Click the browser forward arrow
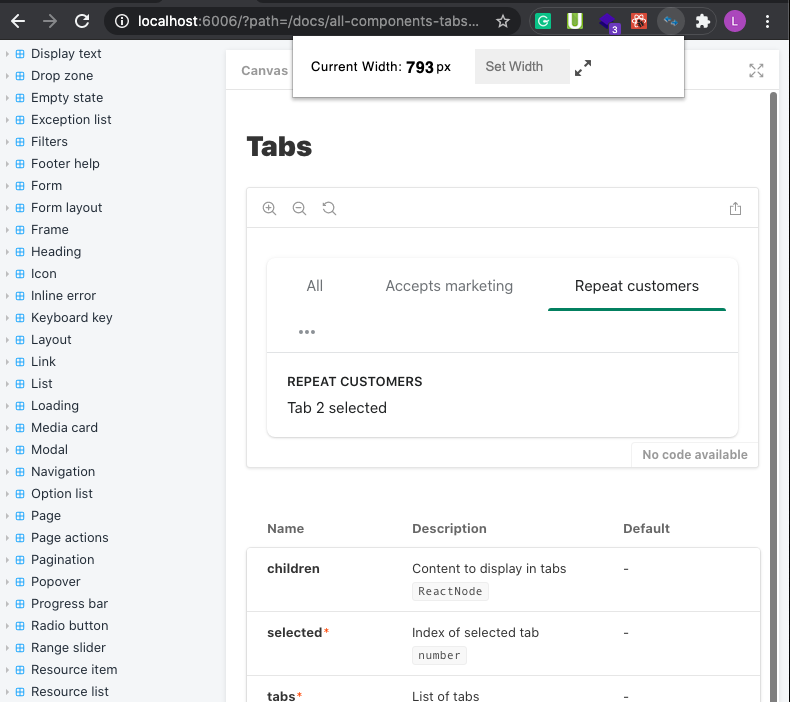This screenshot has height=702, width=790. click(x=50, y=21)
